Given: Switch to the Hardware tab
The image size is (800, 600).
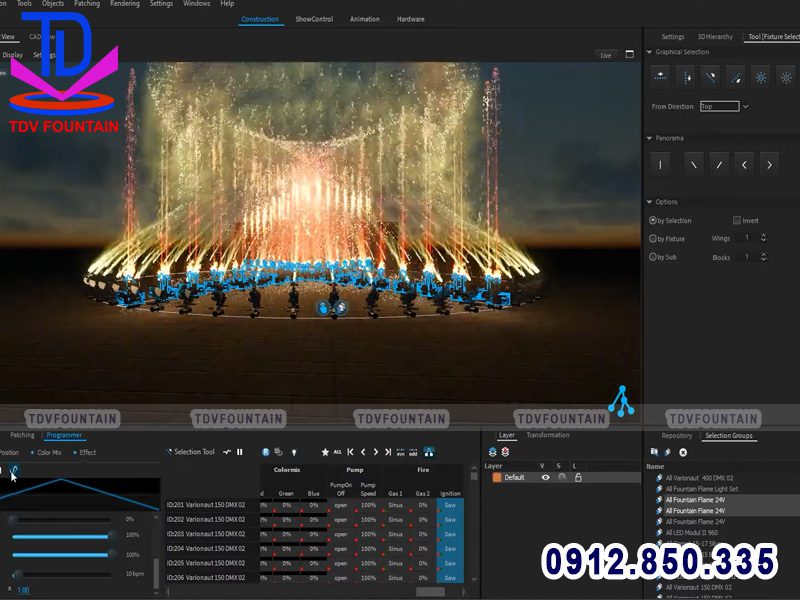Looking at the screenshot, I should click(411, 19).
